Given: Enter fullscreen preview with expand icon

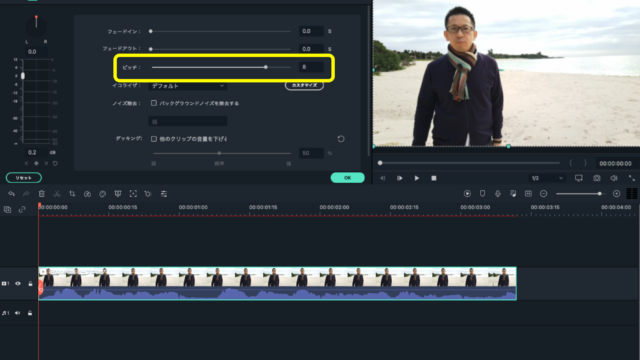Looking at the screenshot, I should [631, 178].
